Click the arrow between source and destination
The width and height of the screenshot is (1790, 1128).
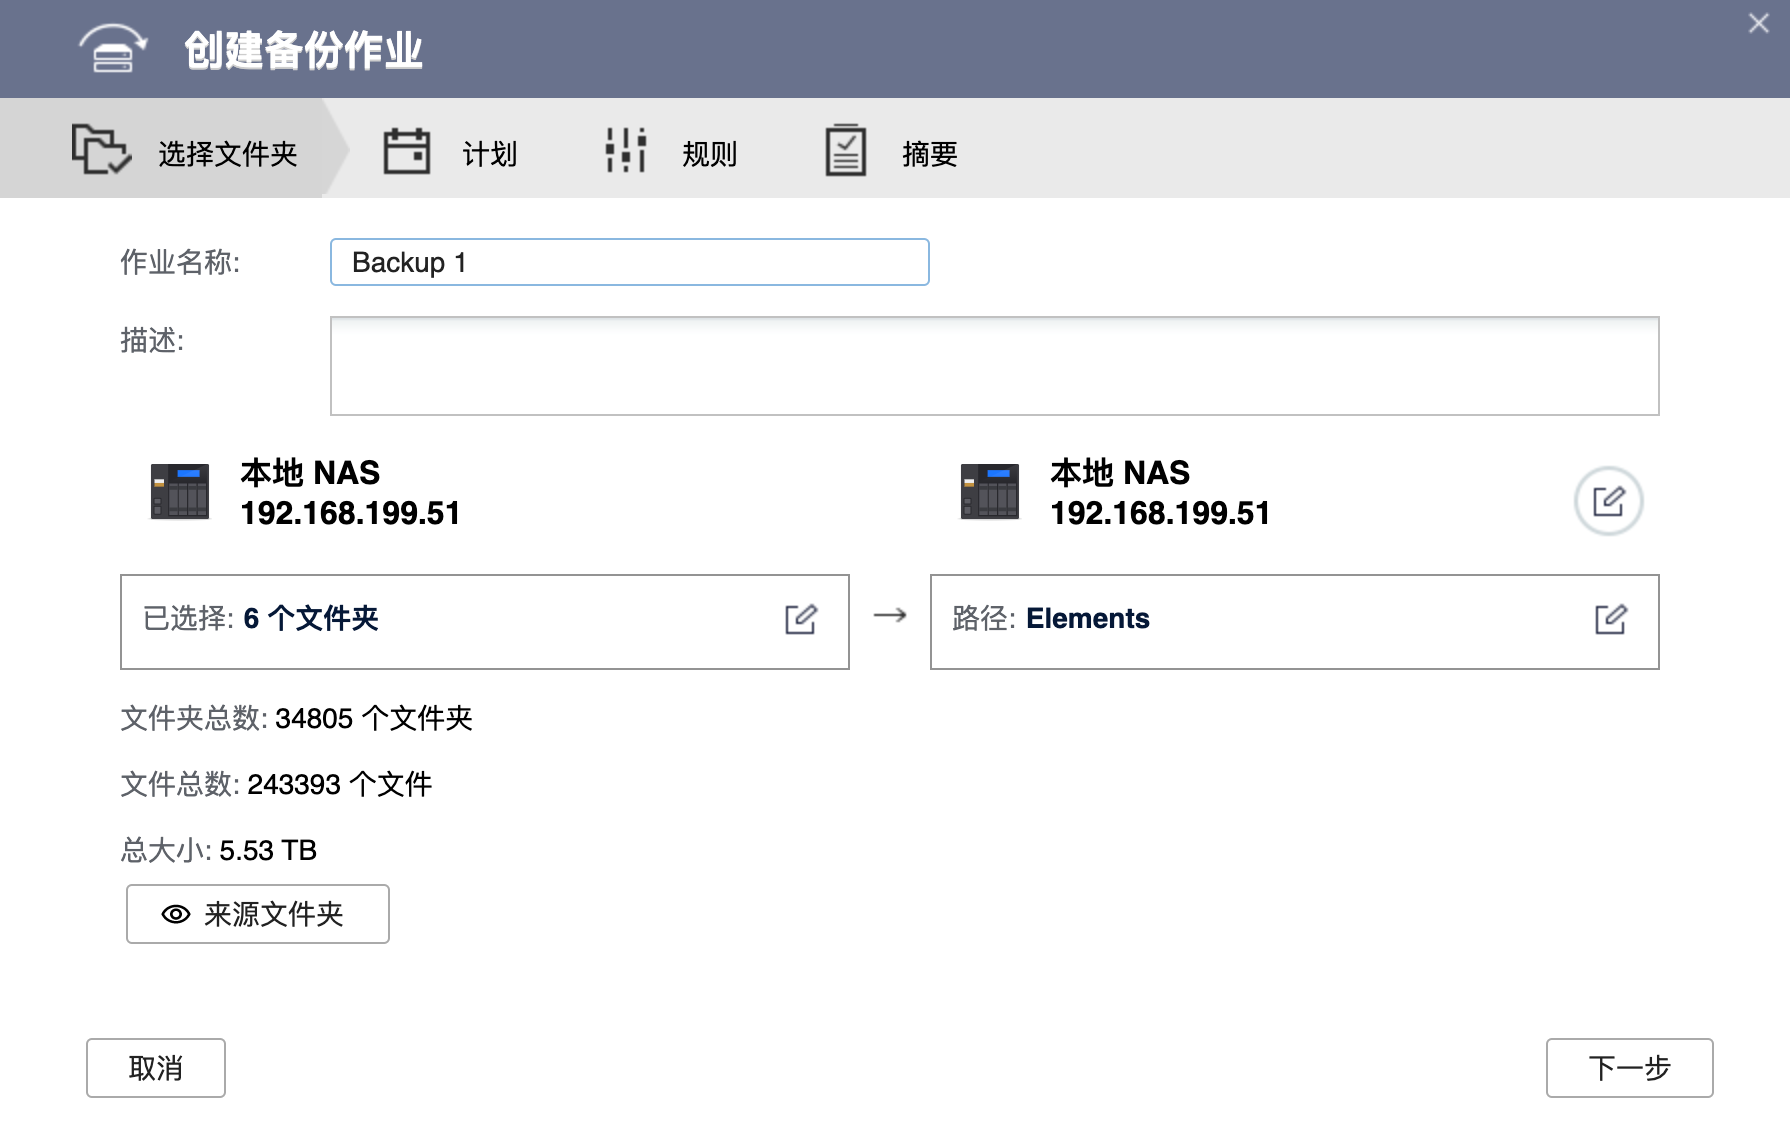[890, 616]
